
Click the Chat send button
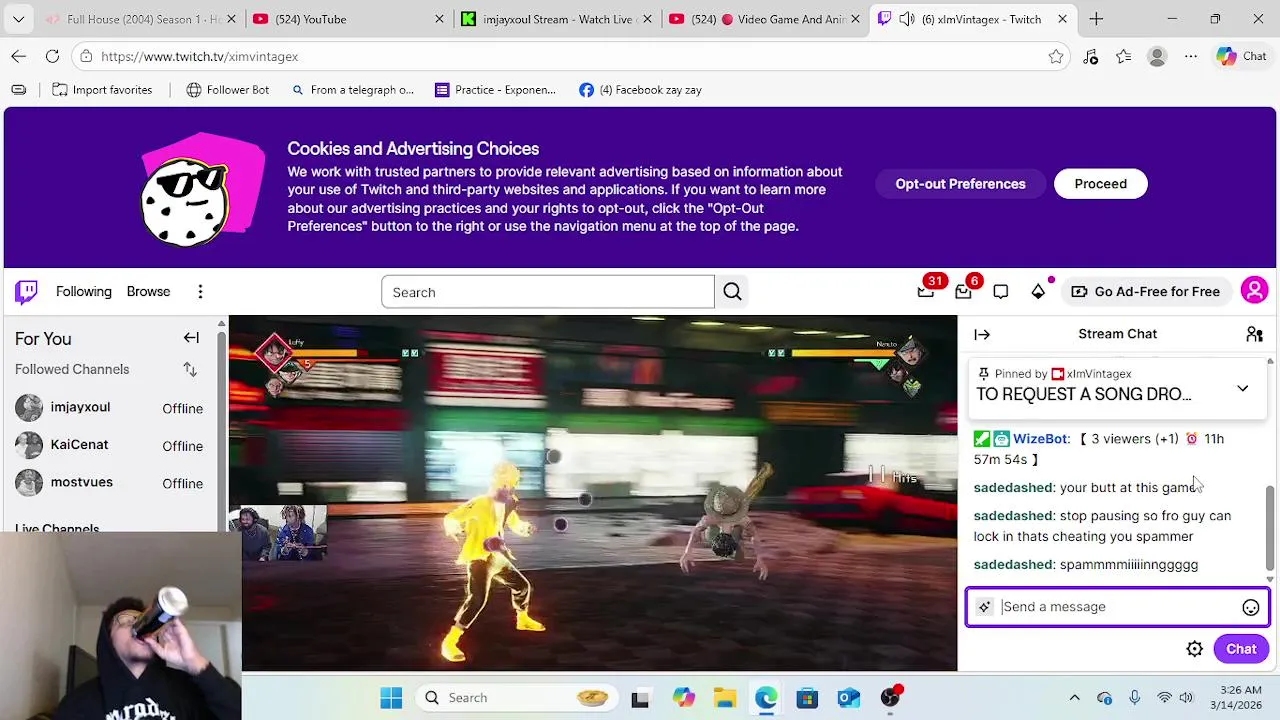pos(1241,649)
